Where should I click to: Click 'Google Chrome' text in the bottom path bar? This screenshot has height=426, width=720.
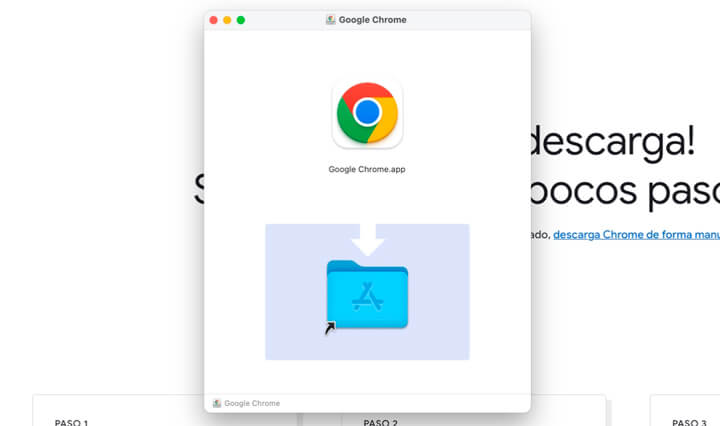[252, 403]
